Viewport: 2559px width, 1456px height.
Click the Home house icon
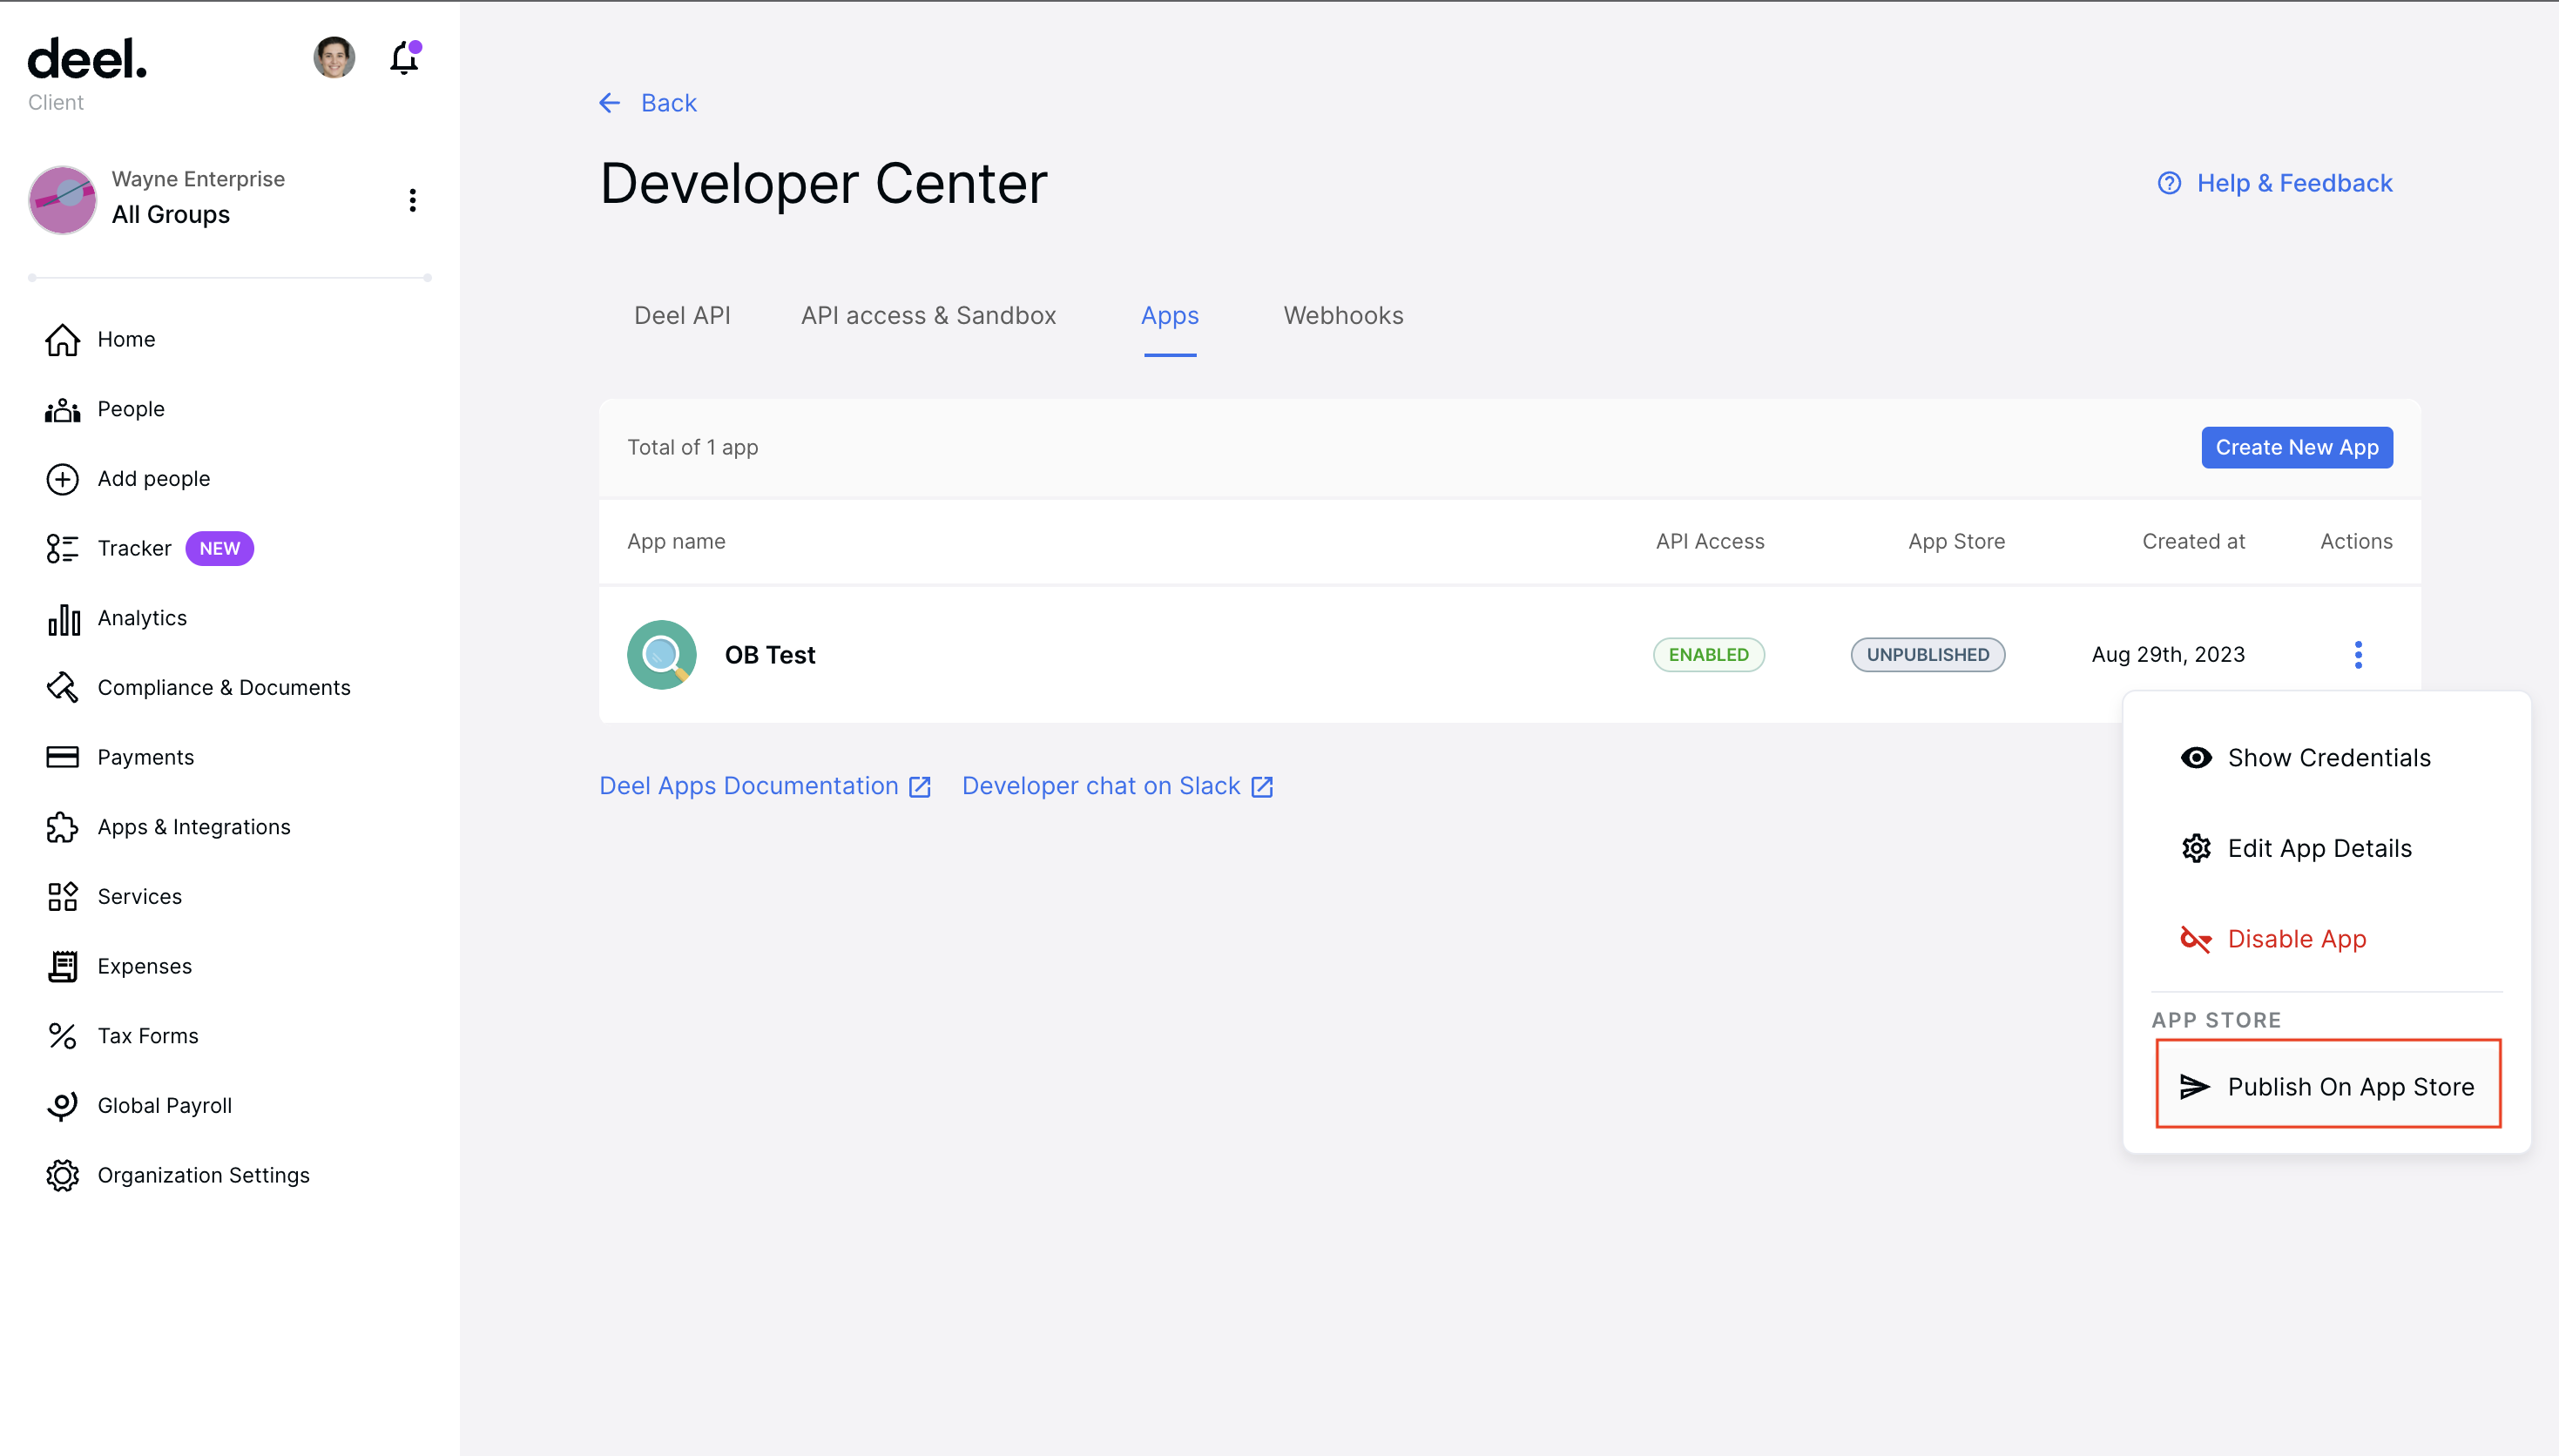(62, 340)
